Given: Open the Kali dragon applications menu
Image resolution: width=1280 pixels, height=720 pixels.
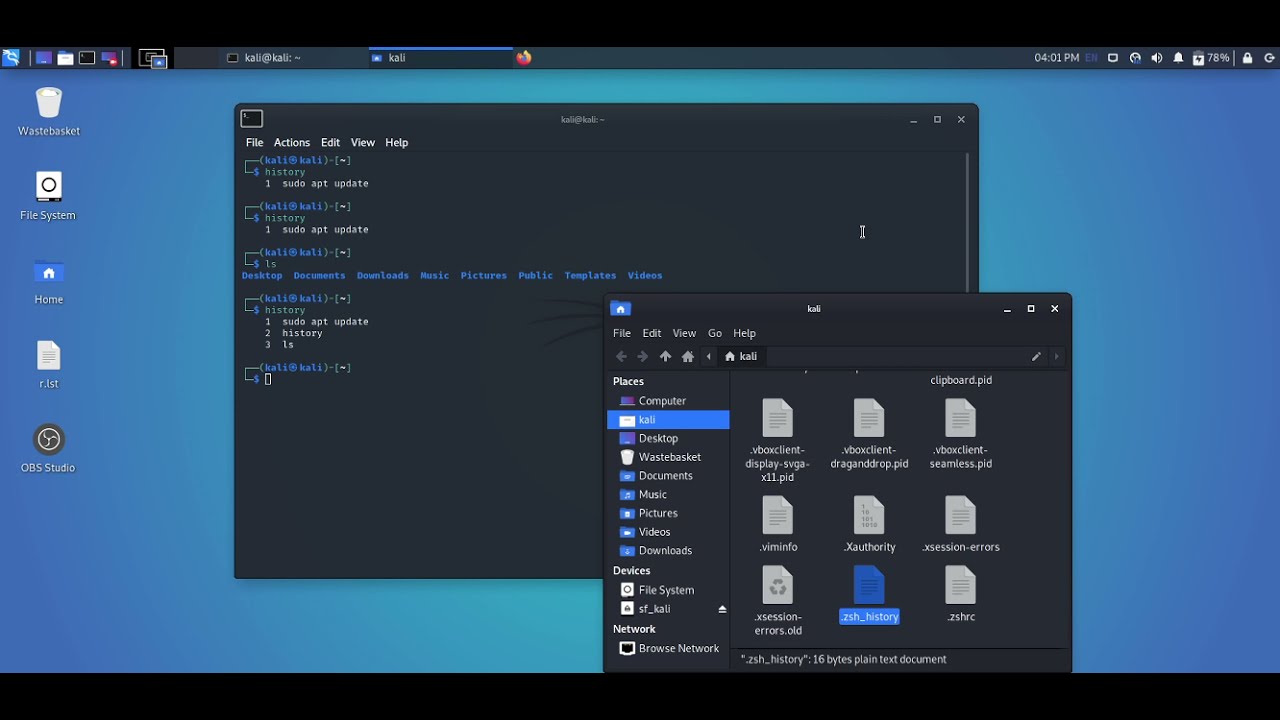Looking at the screenshot, I should pos(11,58).
